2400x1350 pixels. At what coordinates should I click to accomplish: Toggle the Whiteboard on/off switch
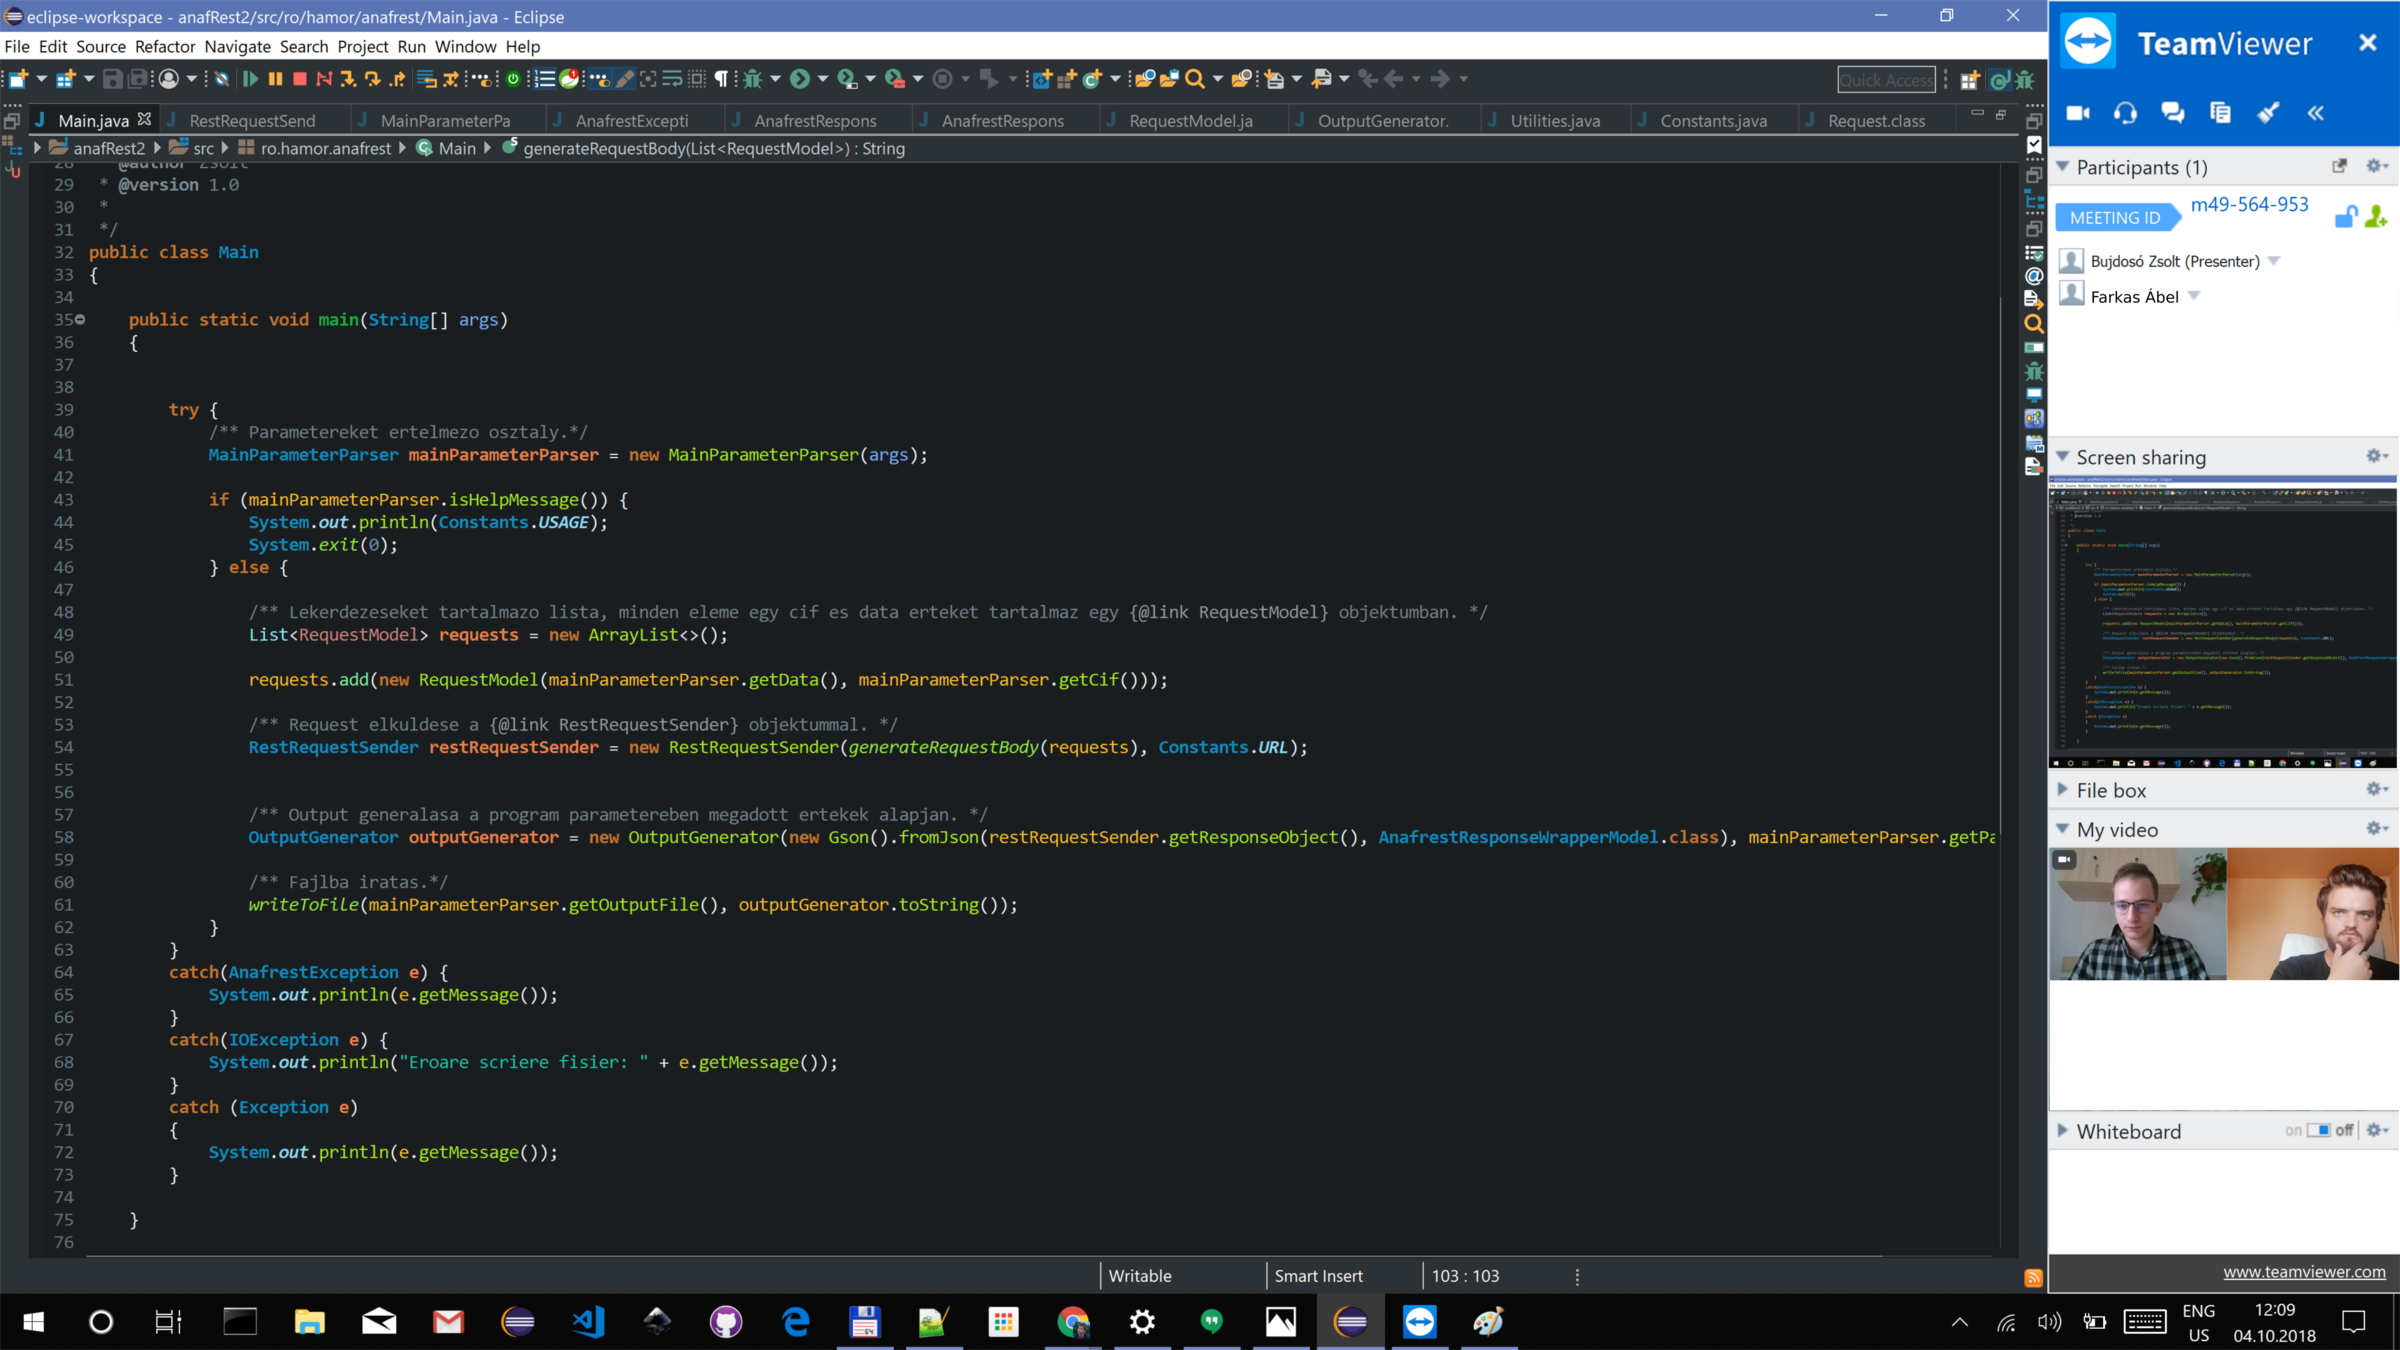[2318, 1130]
